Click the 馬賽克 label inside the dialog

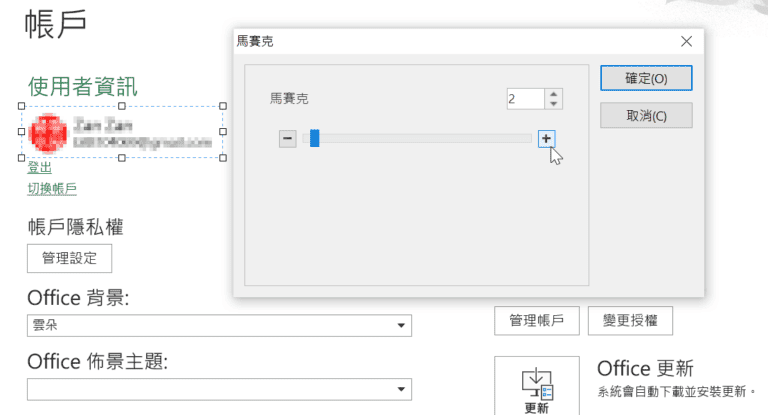(x=289, y=99)
